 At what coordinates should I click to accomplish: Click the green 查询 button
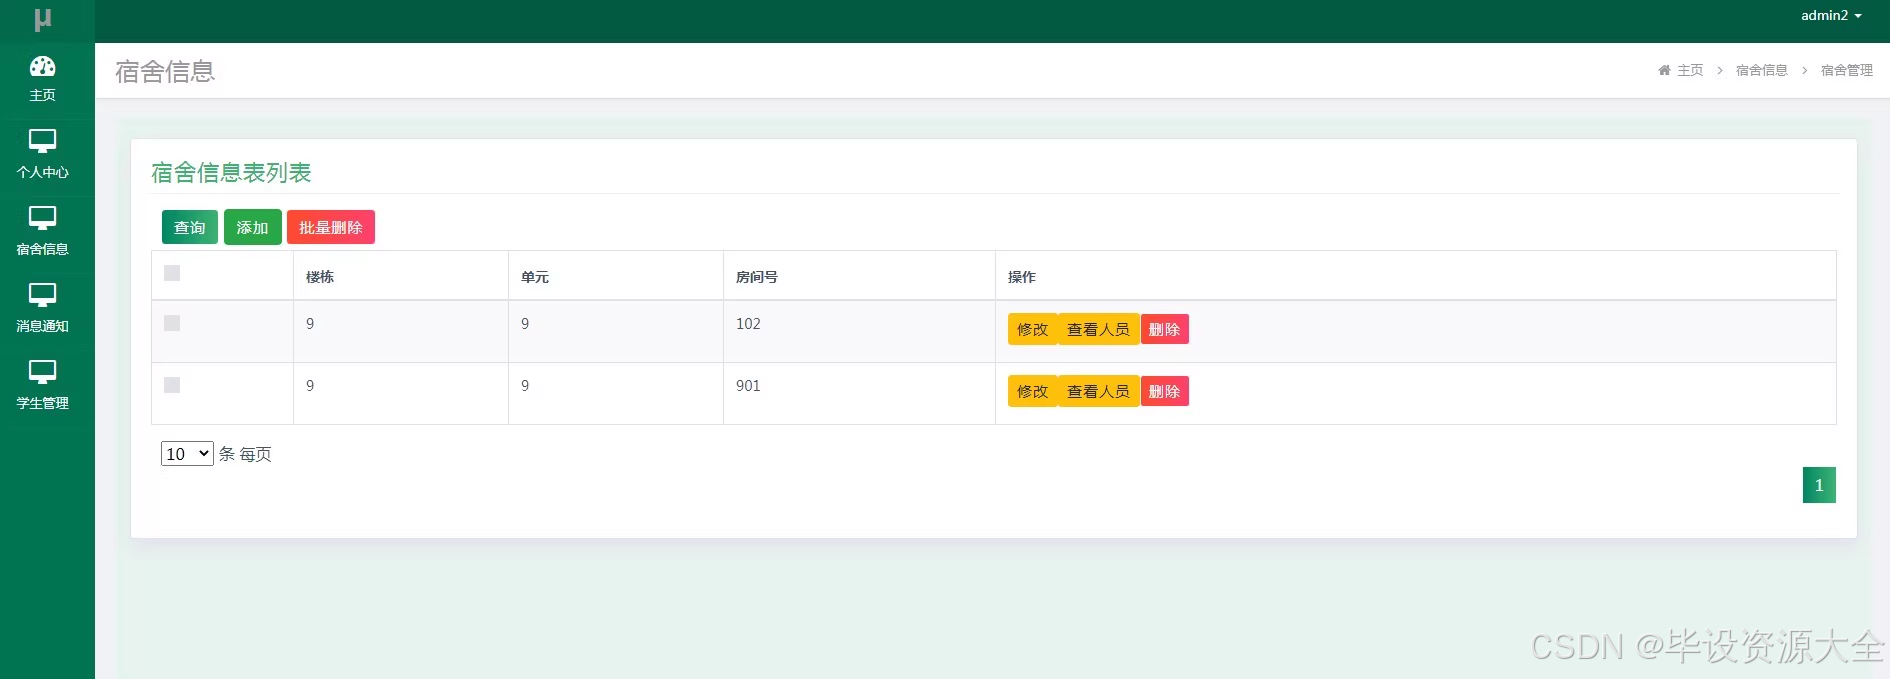(x=190, y=227)
